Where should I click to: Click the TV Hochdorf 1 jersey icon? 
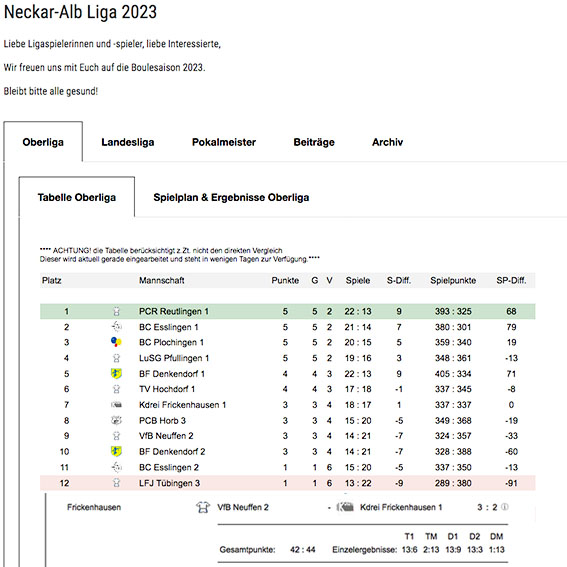tap(116, 389)
